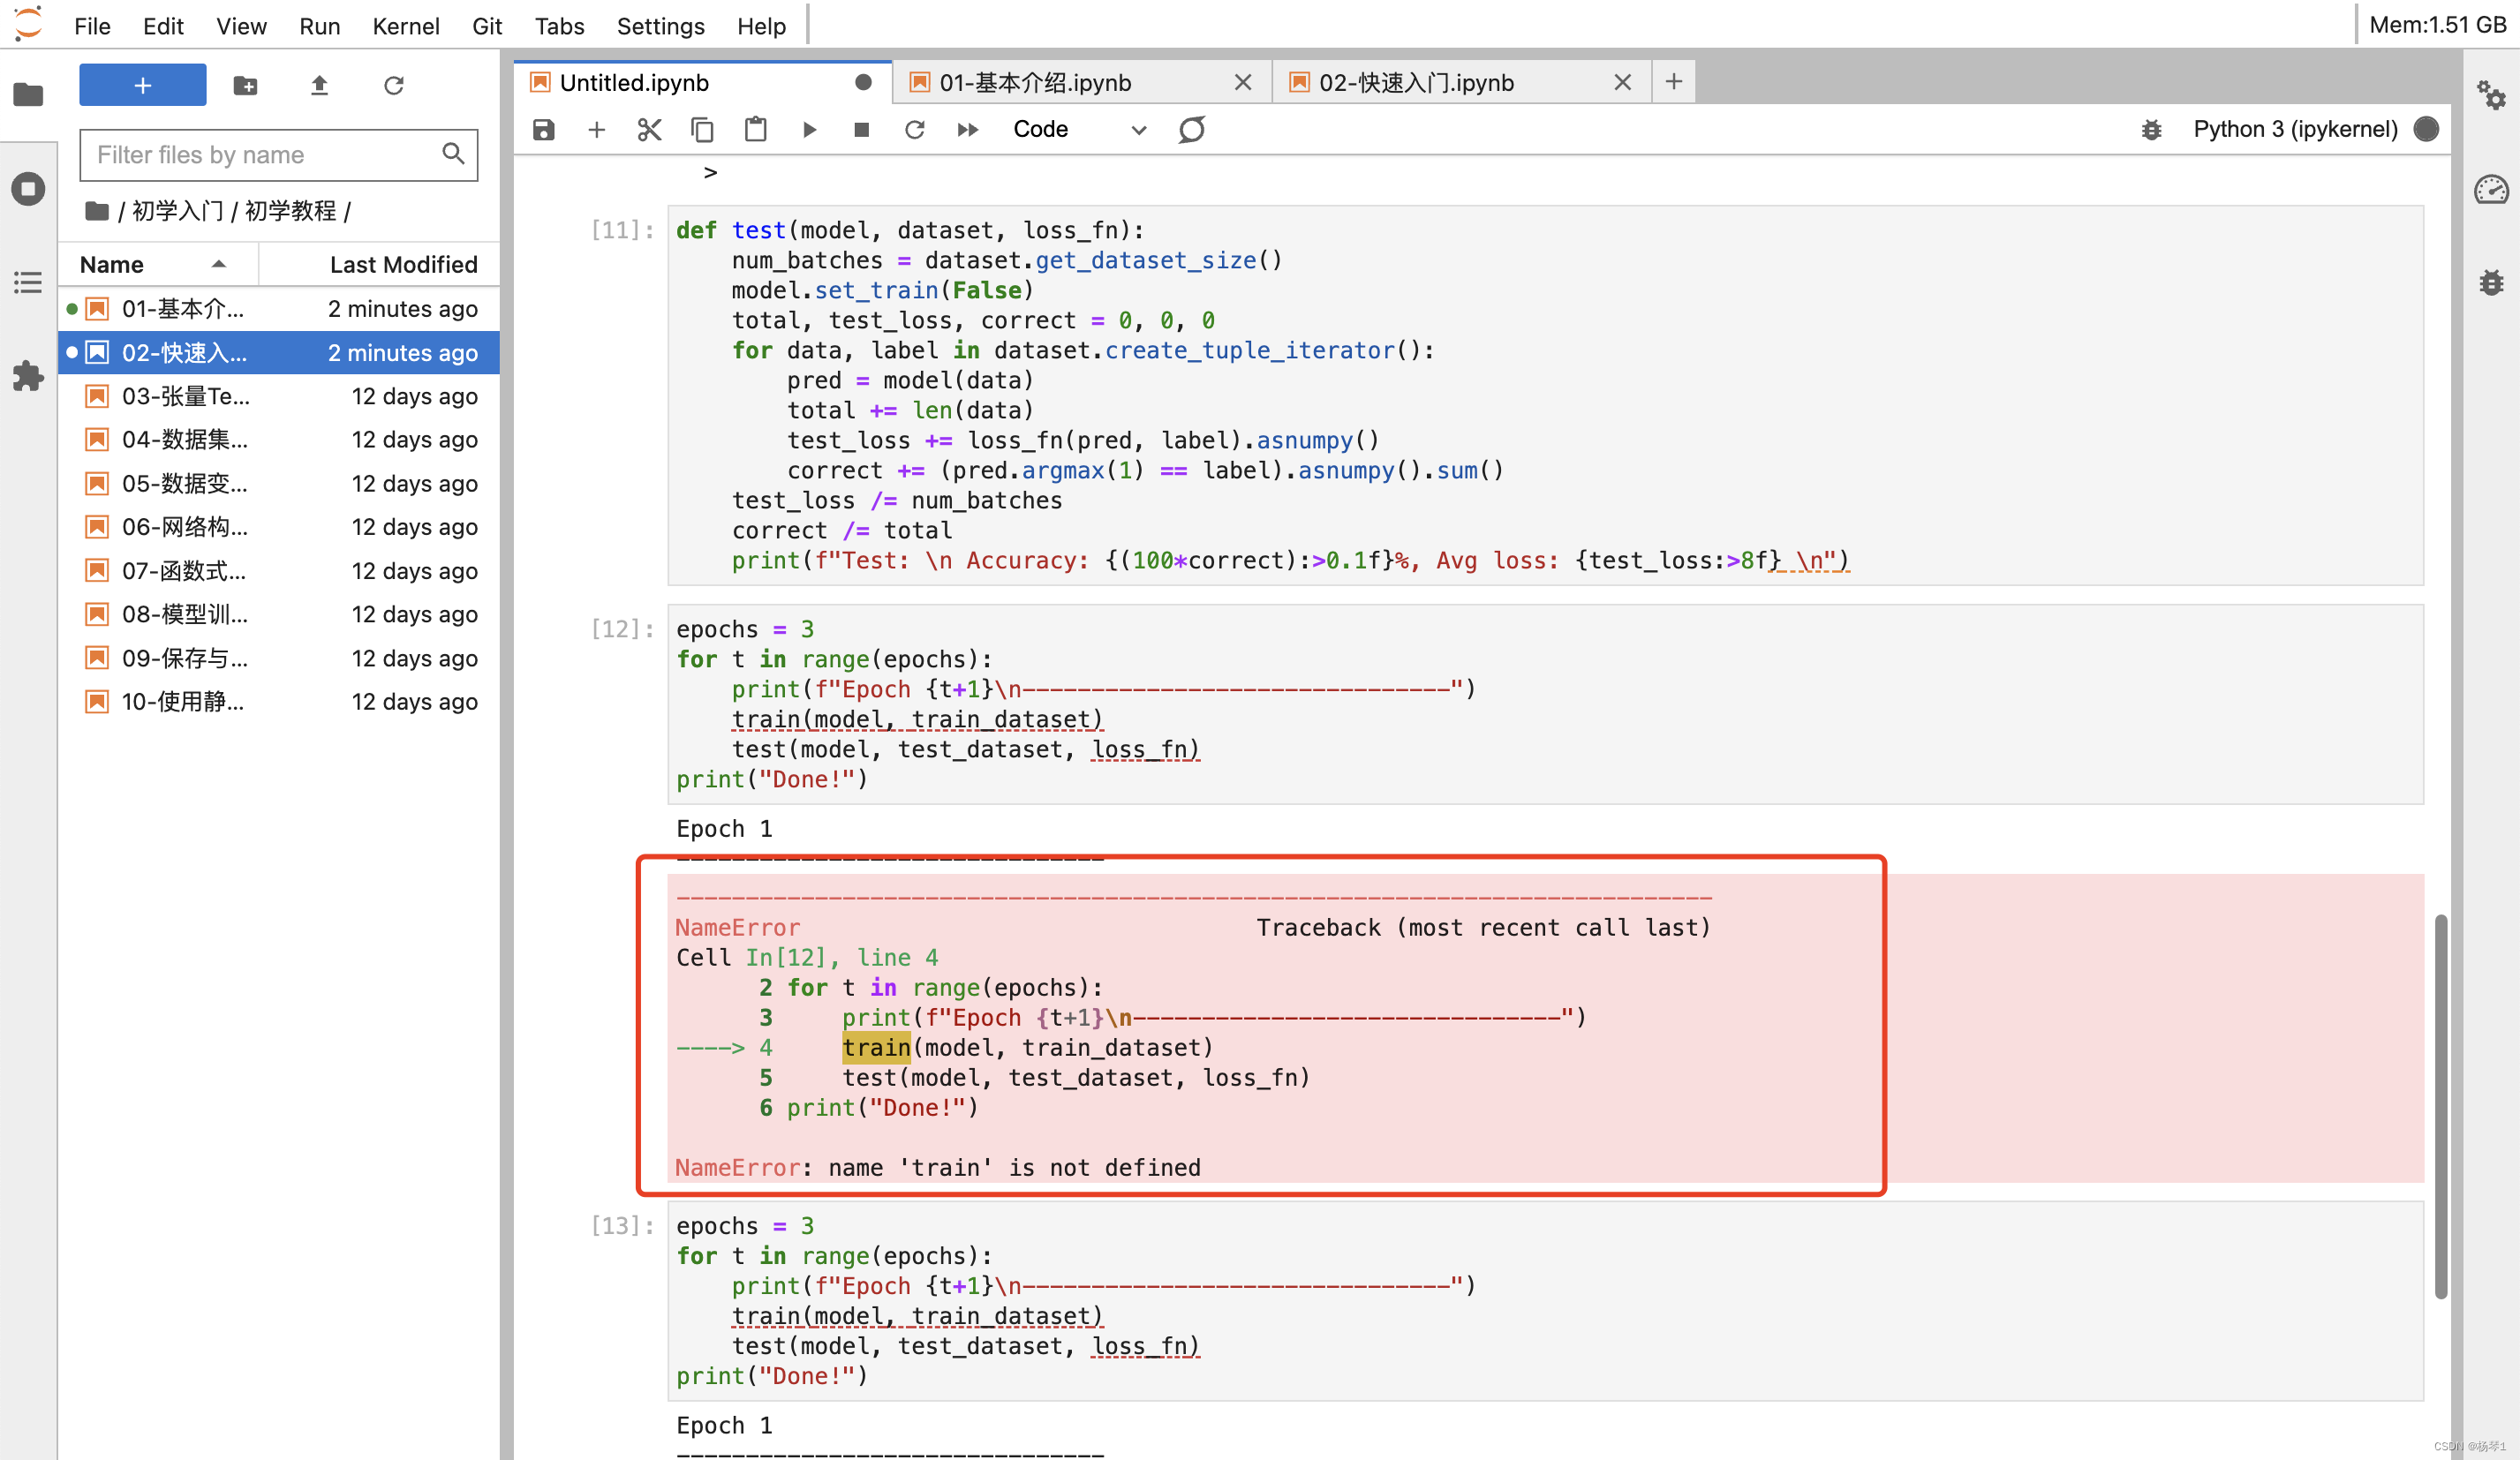Image resolution: width=2520 pixels, height=1460 pixels.
Task: Select file 04-数据集... in browser
Action: [x=279, y=440]
